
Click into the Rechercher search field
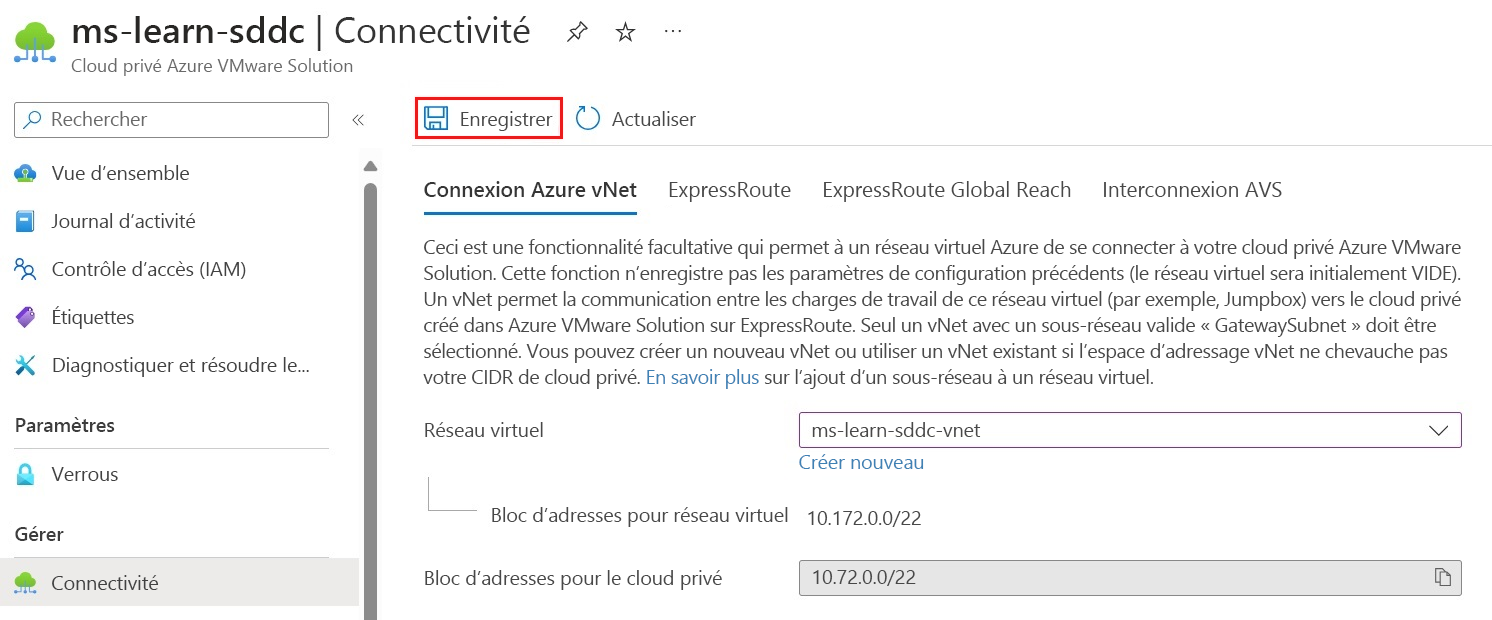click(x=170, y=119)
